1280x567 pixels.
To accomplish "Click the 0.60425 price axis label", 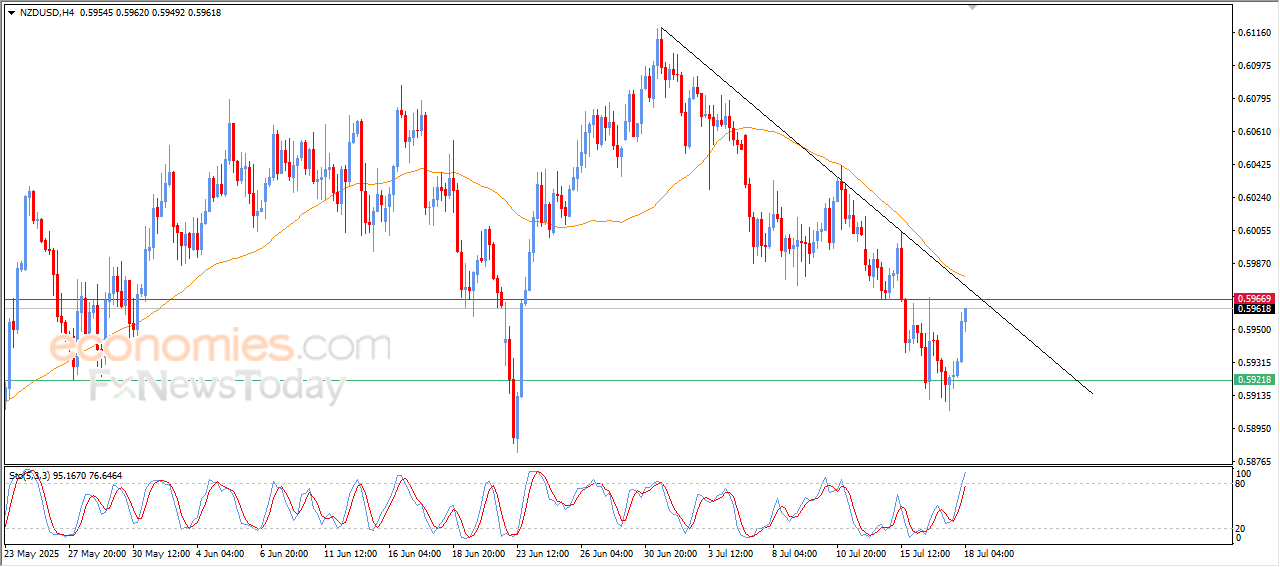I will 1253,165.
